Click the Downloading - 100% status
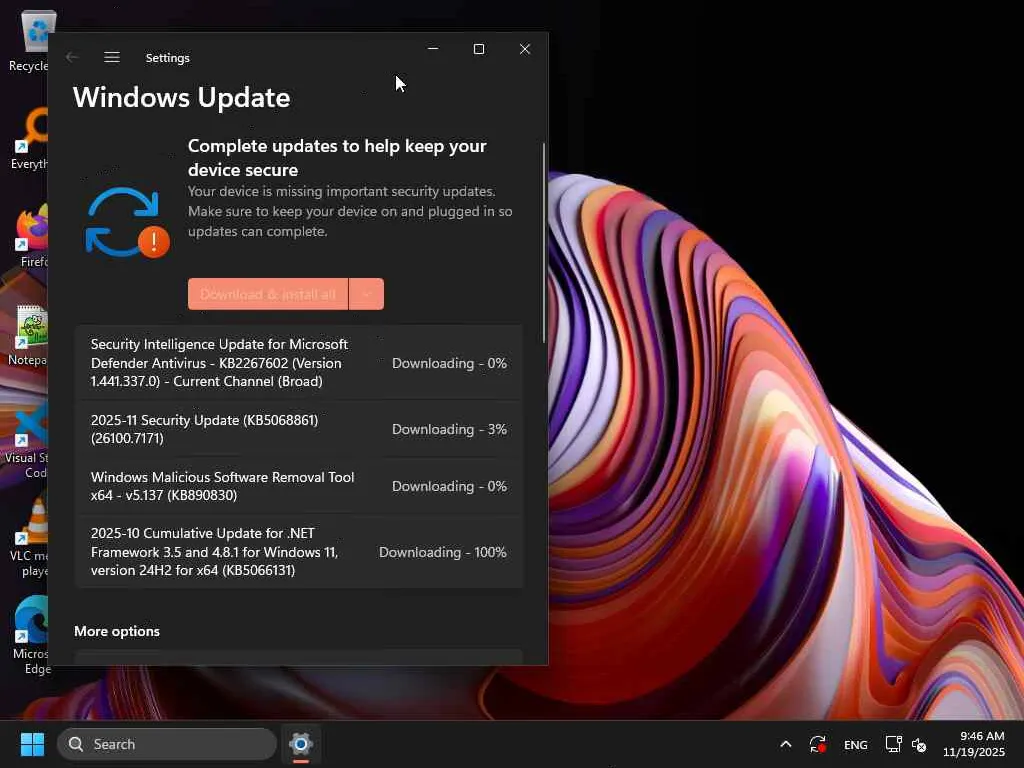The image size is (1024, 768). [443, 552]
